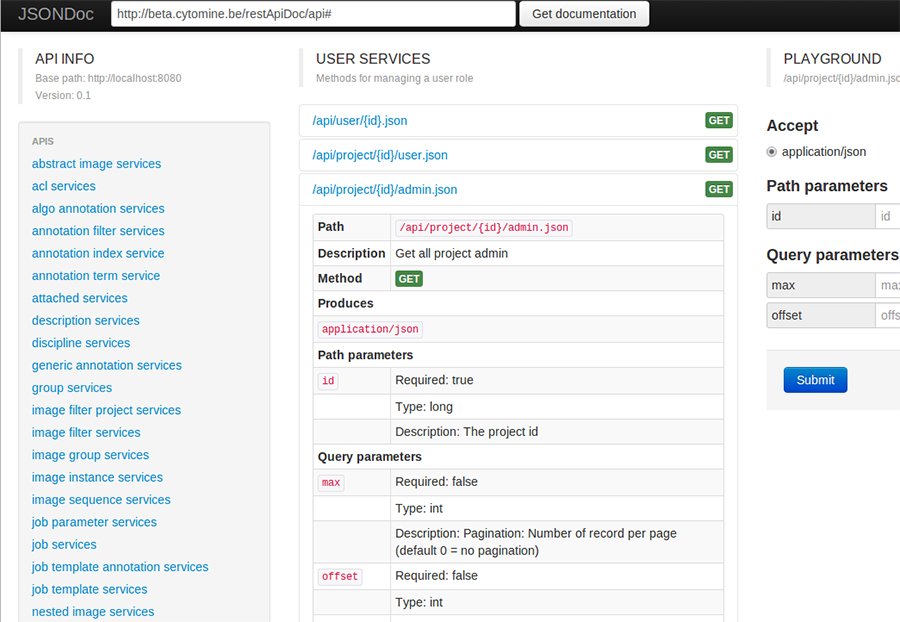The image size is (900, 622).
Task: Click the offset query parameter field
Action: (x=887, y=316)
